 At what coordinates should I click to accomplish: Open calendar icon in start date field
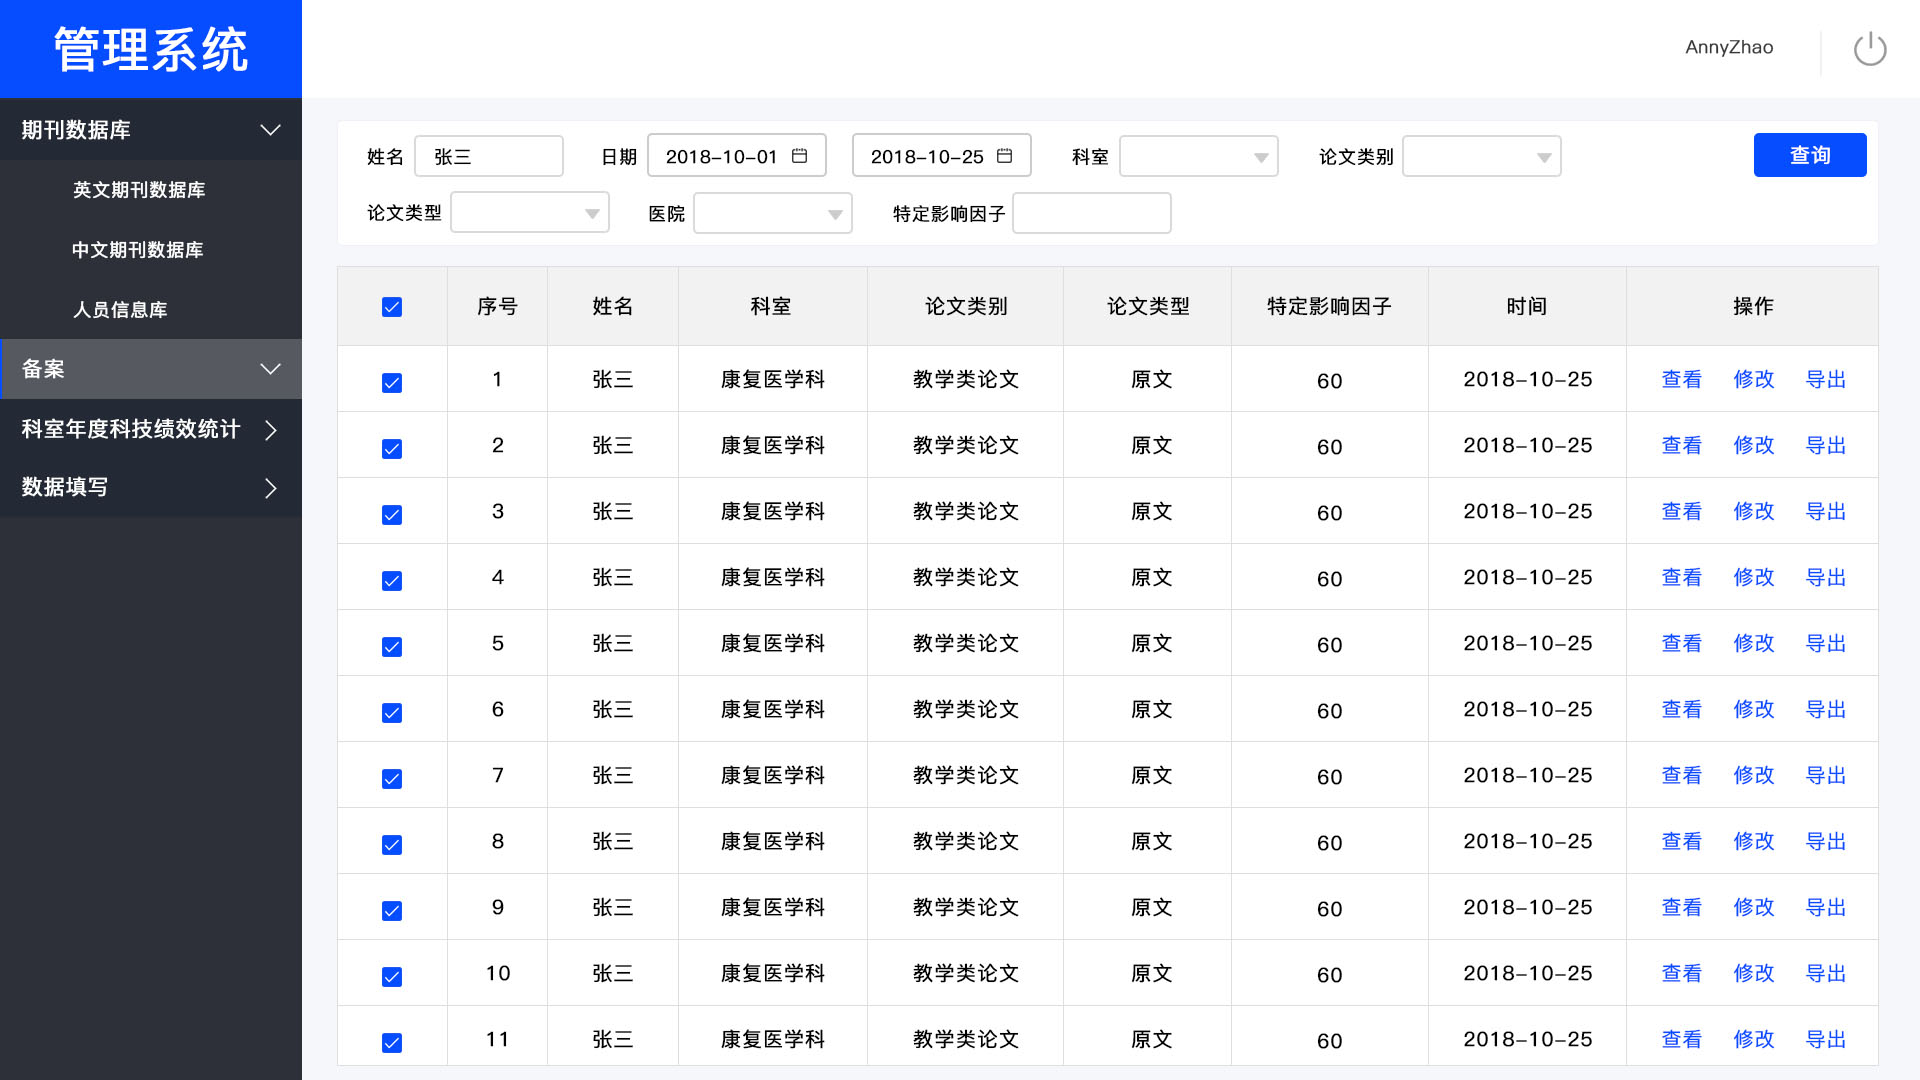coord(799,156)
